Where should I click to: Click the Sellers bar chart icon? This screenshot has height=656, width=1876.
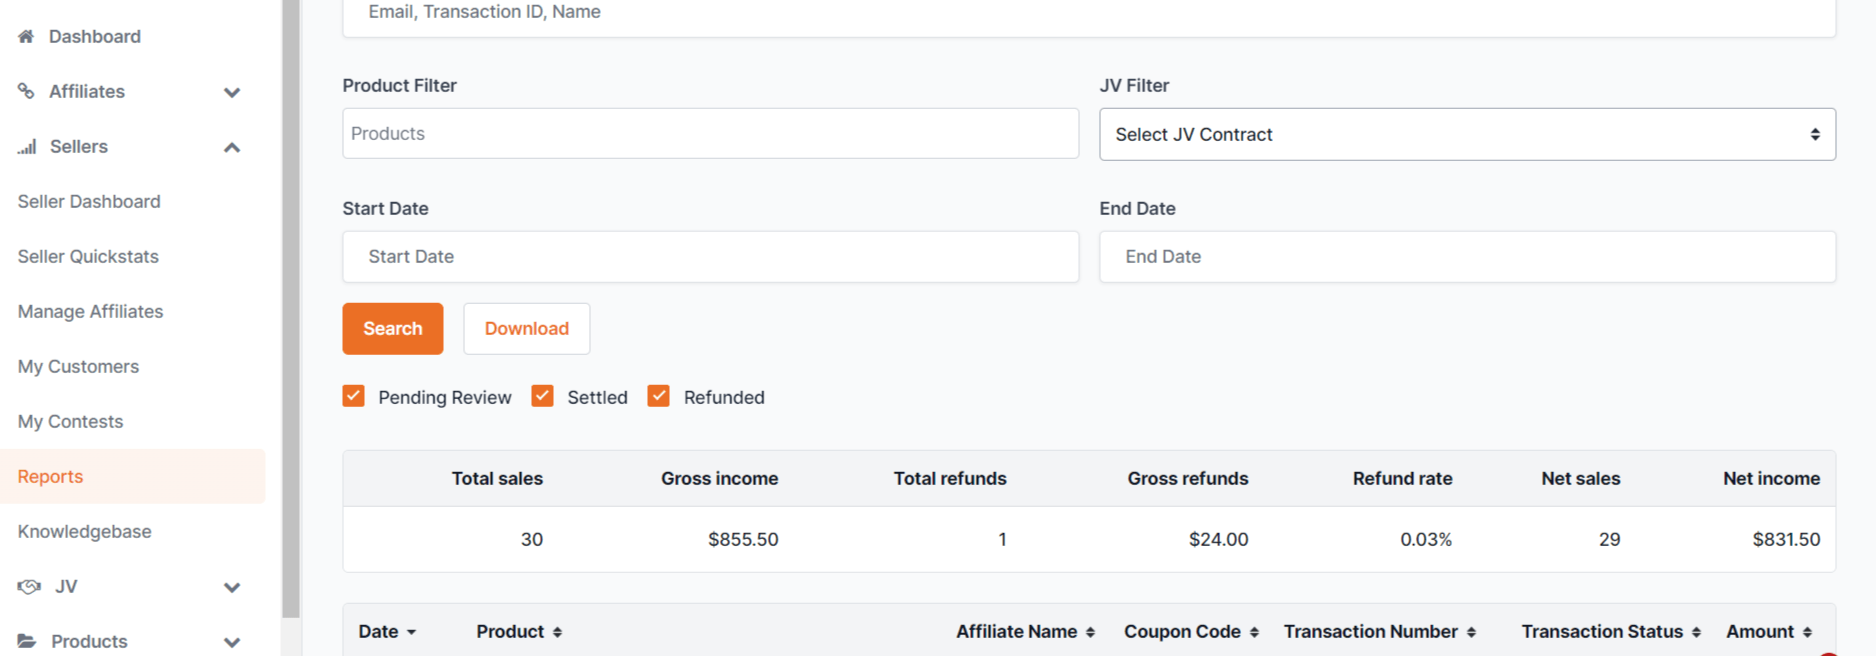coord(27,146)
